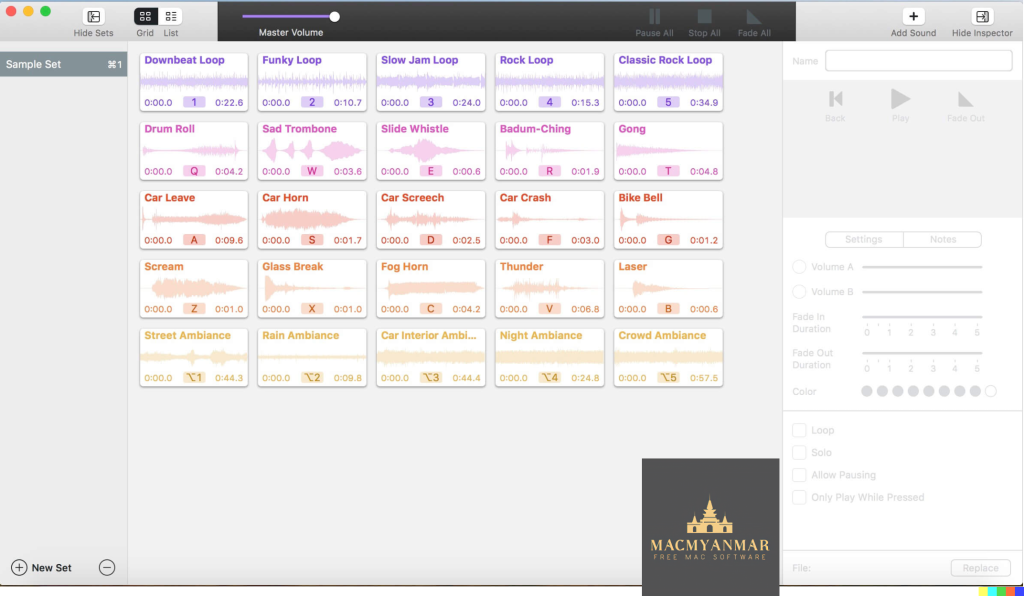Click the Fade Out Duration slider

[x=922, y=353]
